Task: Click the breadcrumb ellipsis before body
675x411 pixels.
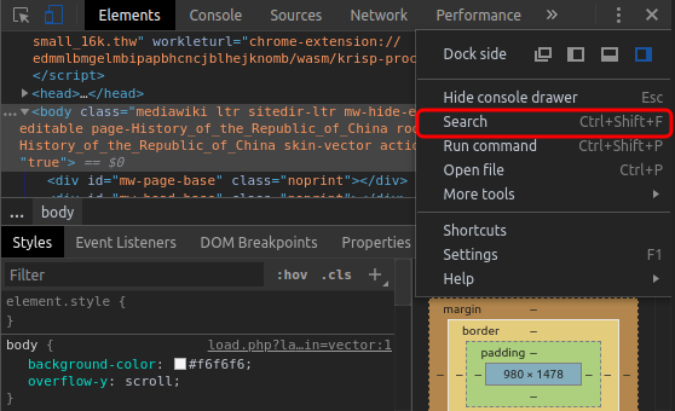Action: 17,213
